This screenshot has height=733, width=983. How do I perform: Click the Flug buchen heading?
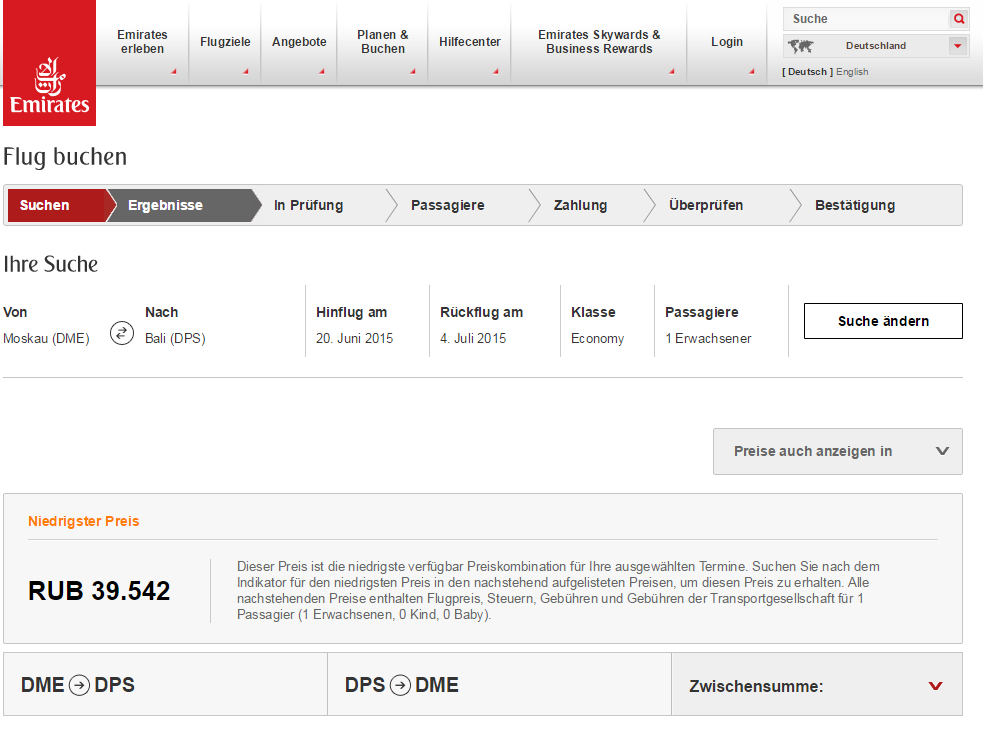[x=65, y=157]
